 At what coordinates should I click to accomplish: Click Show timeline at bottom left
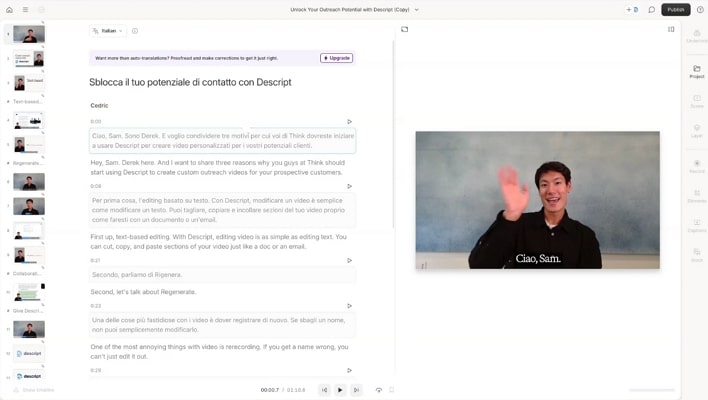click(34, 390)
